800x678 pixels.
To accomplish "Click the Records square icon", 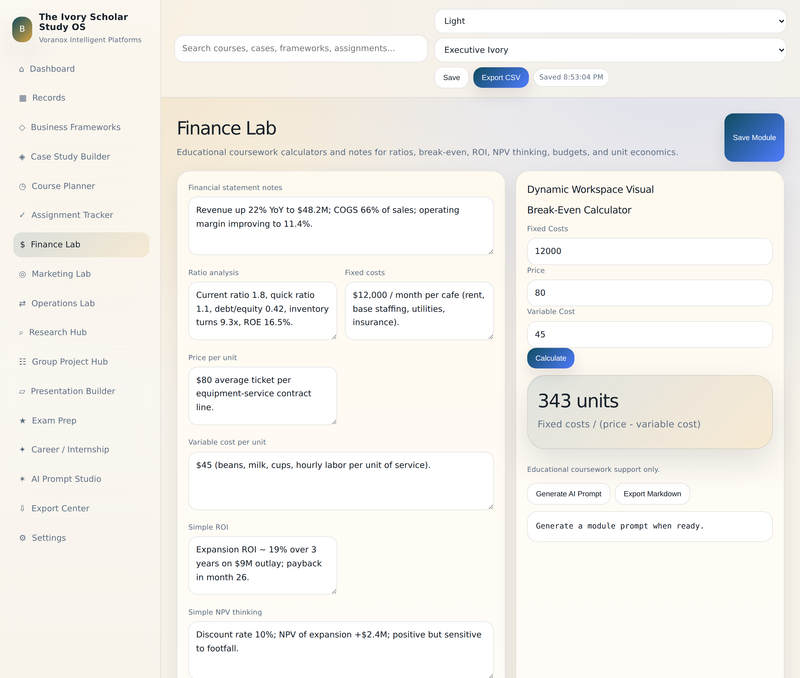I will point(22,98).
